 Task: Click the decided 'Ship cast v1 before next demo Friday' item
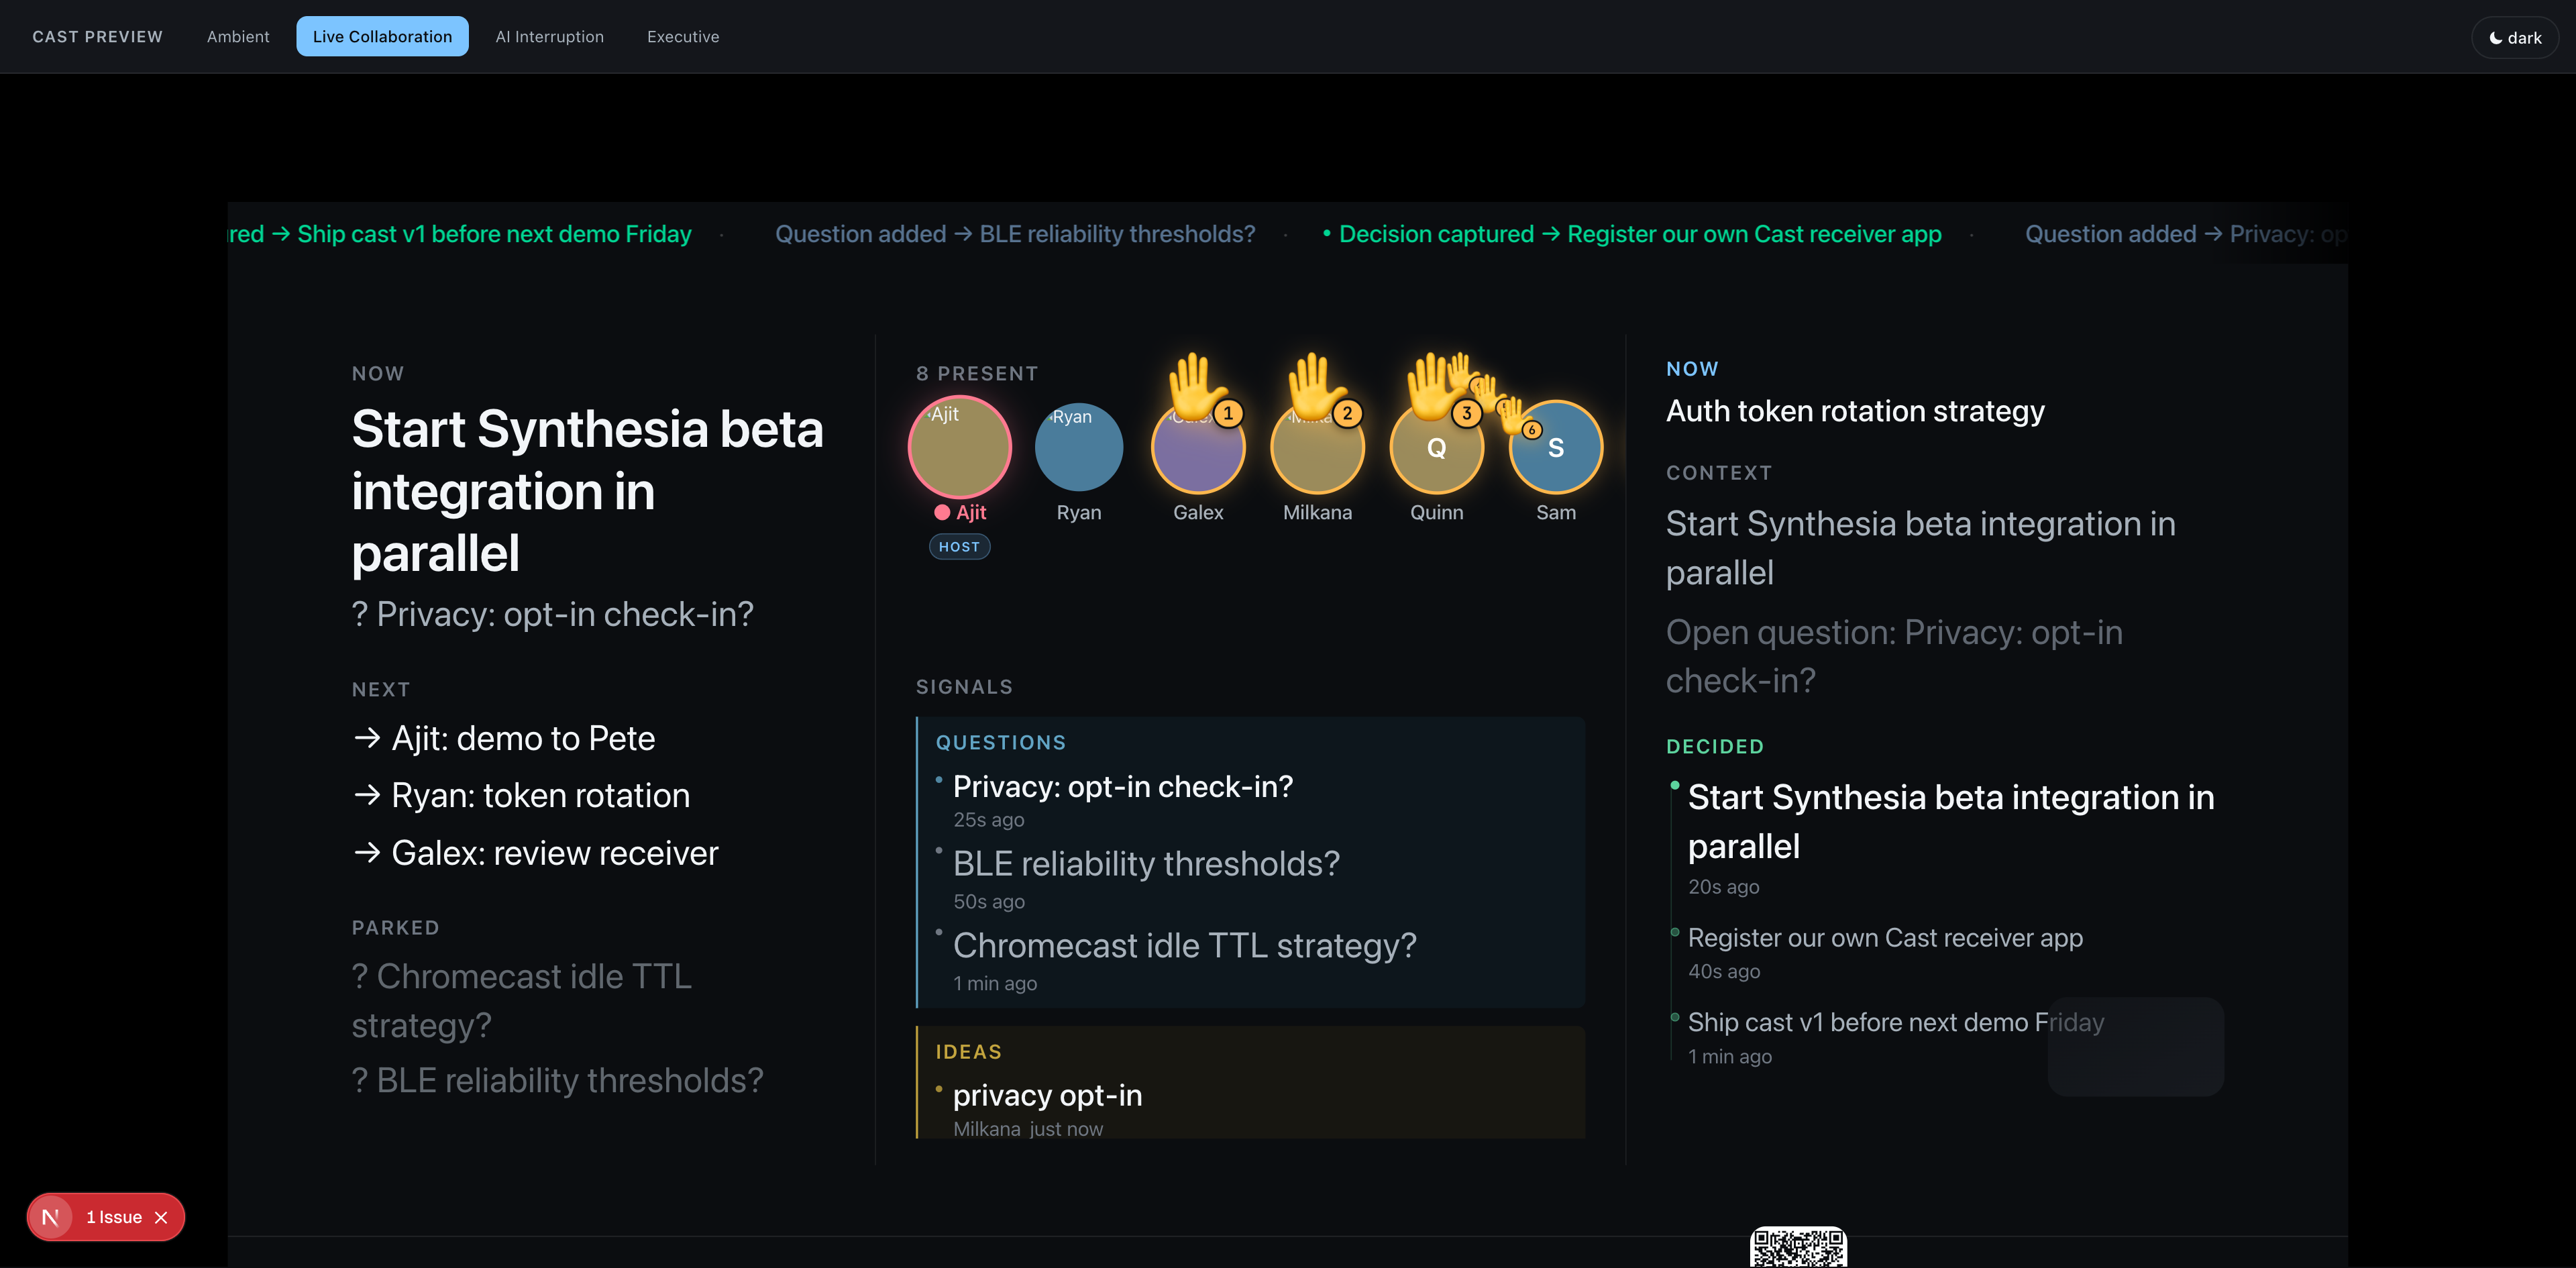(x=1896, y=1022)
